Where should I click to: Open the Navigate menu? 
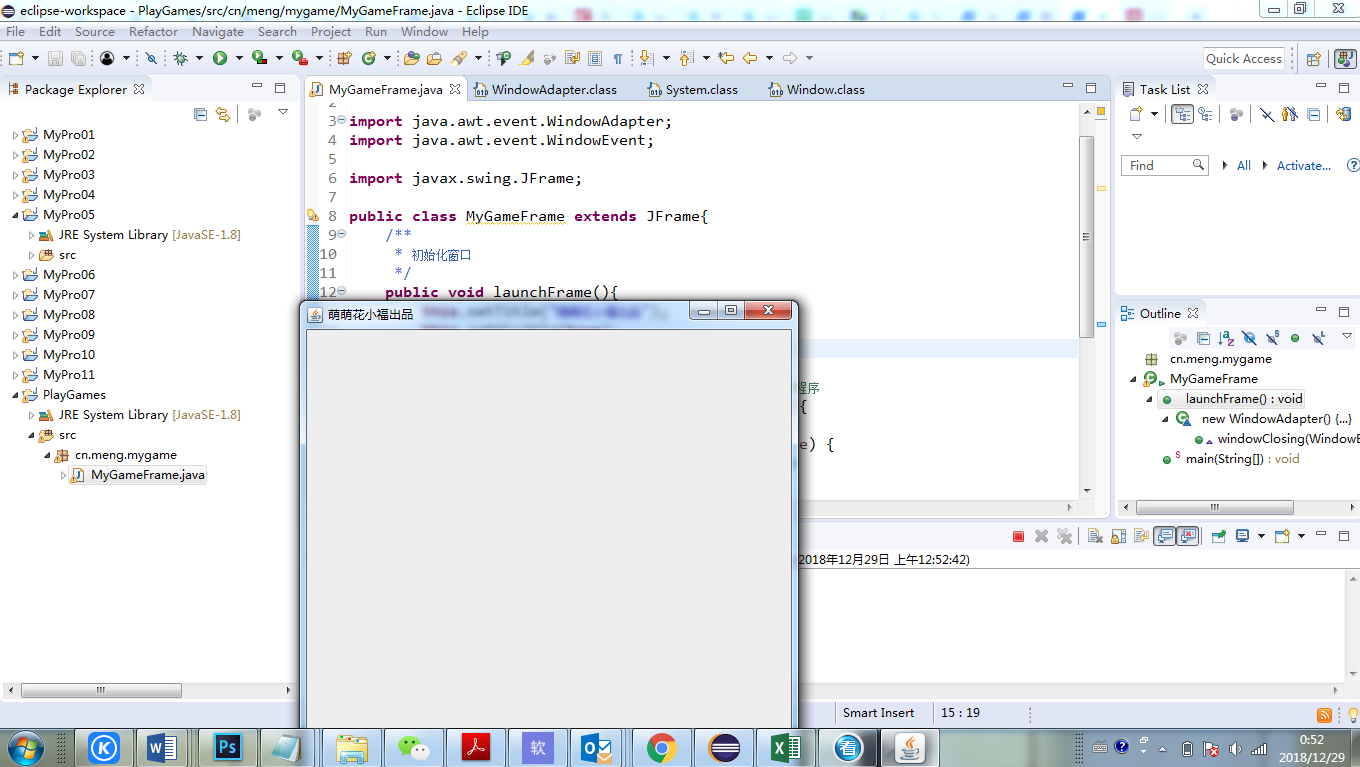tap(218, 31)
